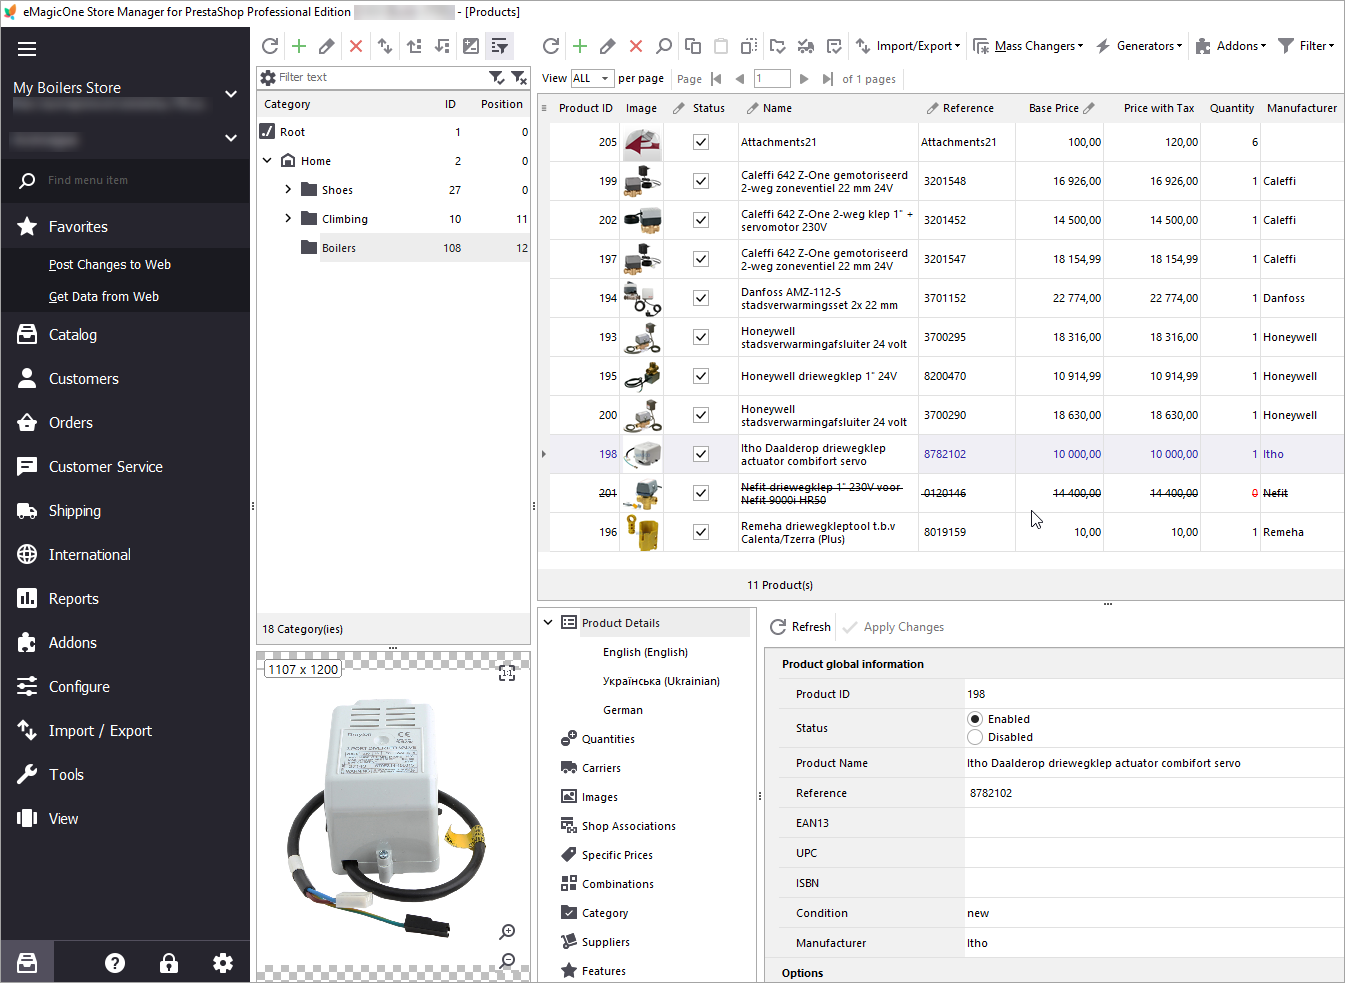Screen dimensions: 1345x983
Task: Toggle status checkbox for product 202
Action: pos(701,220)
